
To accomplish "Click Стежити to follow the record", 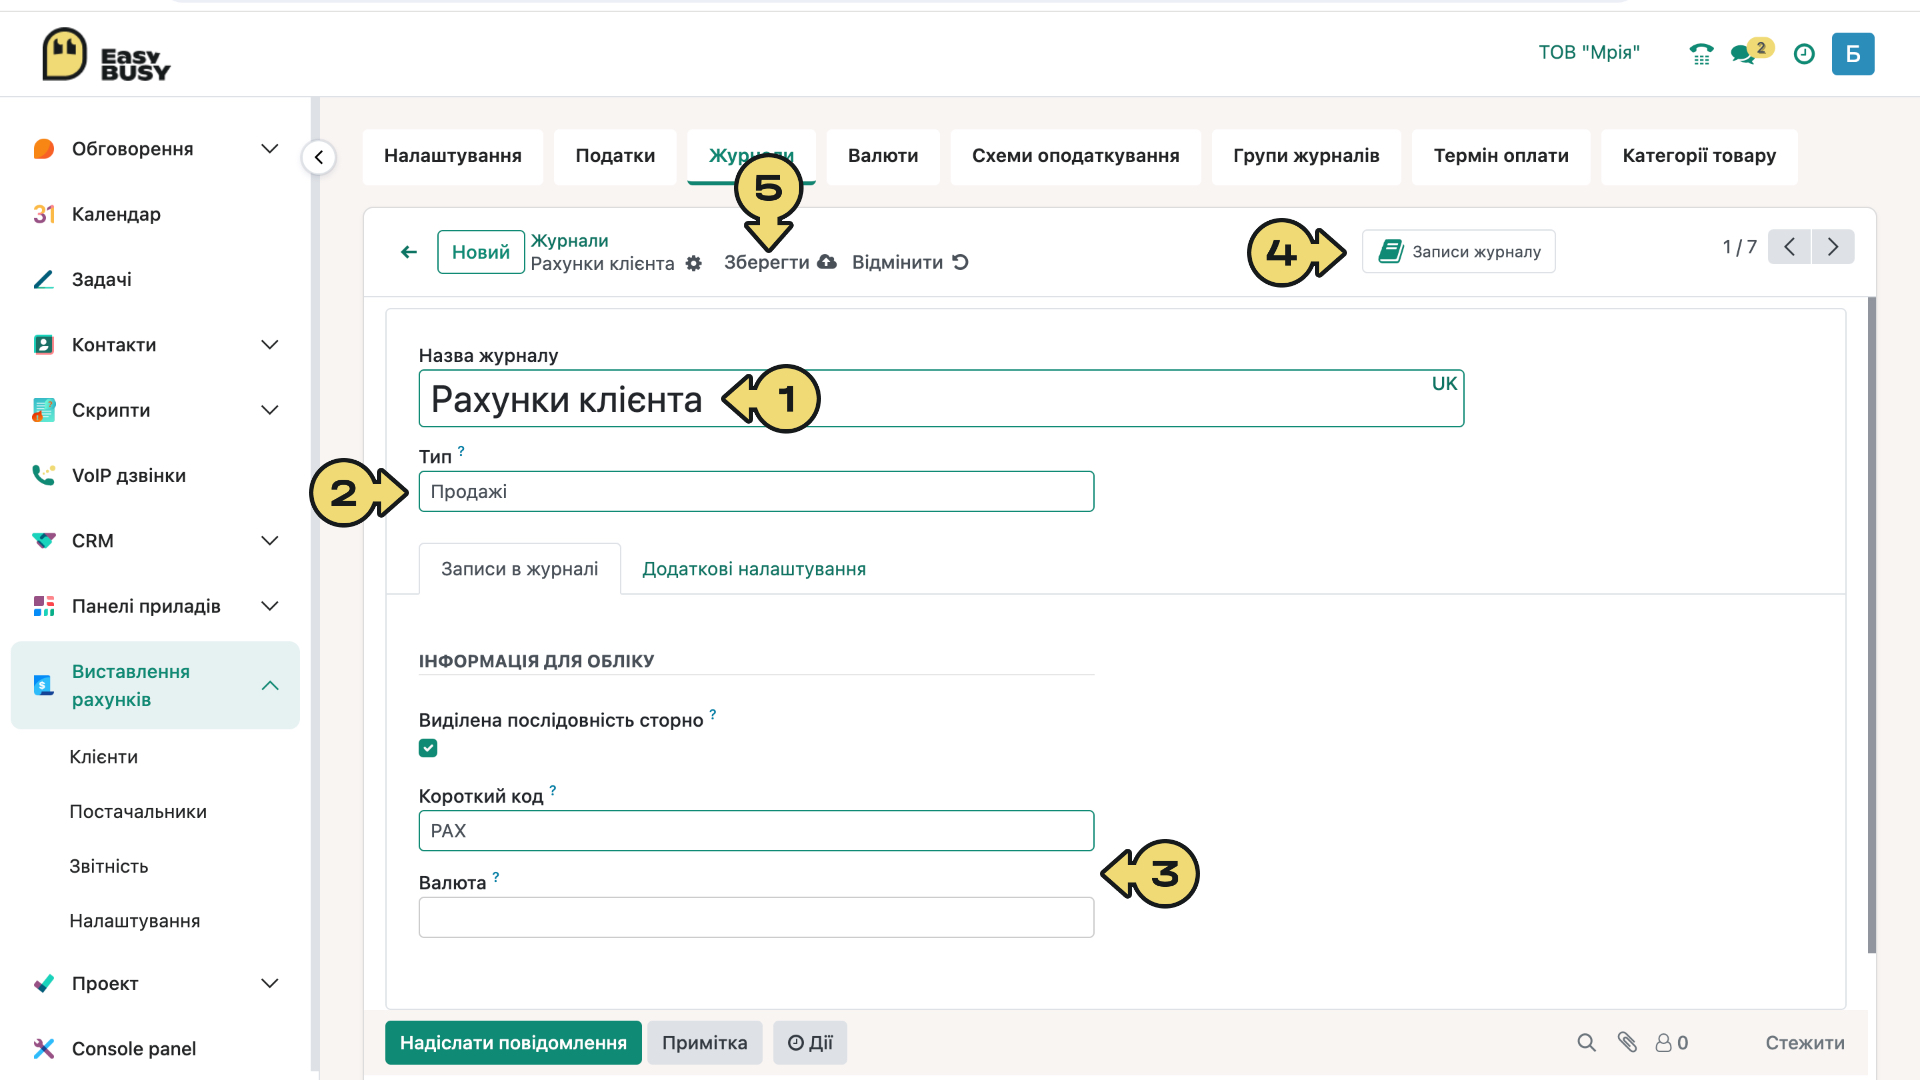I will [1805, 1043].
